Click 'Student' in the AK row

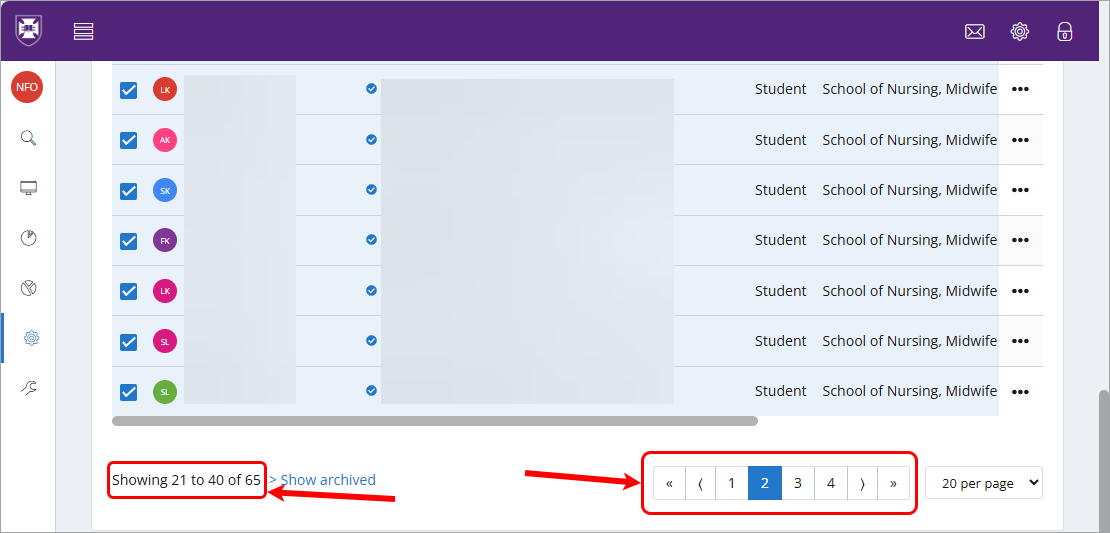point(780,140)
